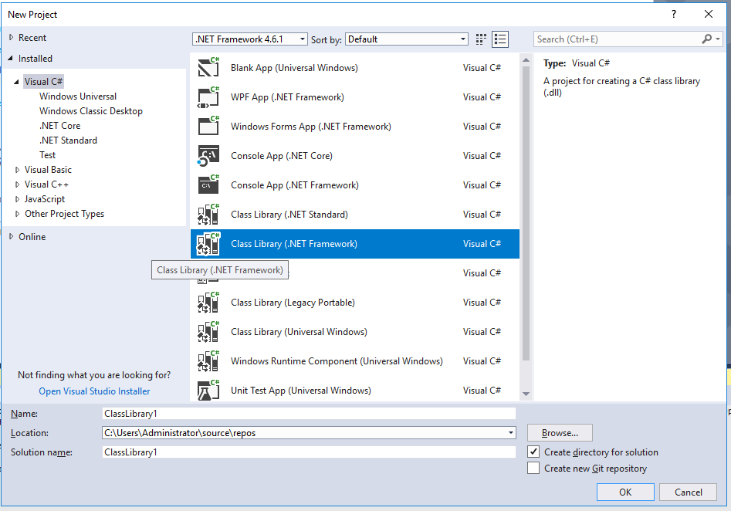731x511 pixels.
Task: Expand the Recent node
Action: click(11, 37)
